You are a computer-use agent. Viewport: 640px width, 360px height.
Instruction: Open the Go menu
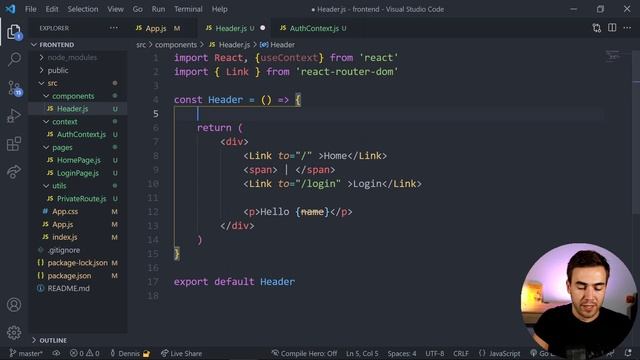pos(138,9)
